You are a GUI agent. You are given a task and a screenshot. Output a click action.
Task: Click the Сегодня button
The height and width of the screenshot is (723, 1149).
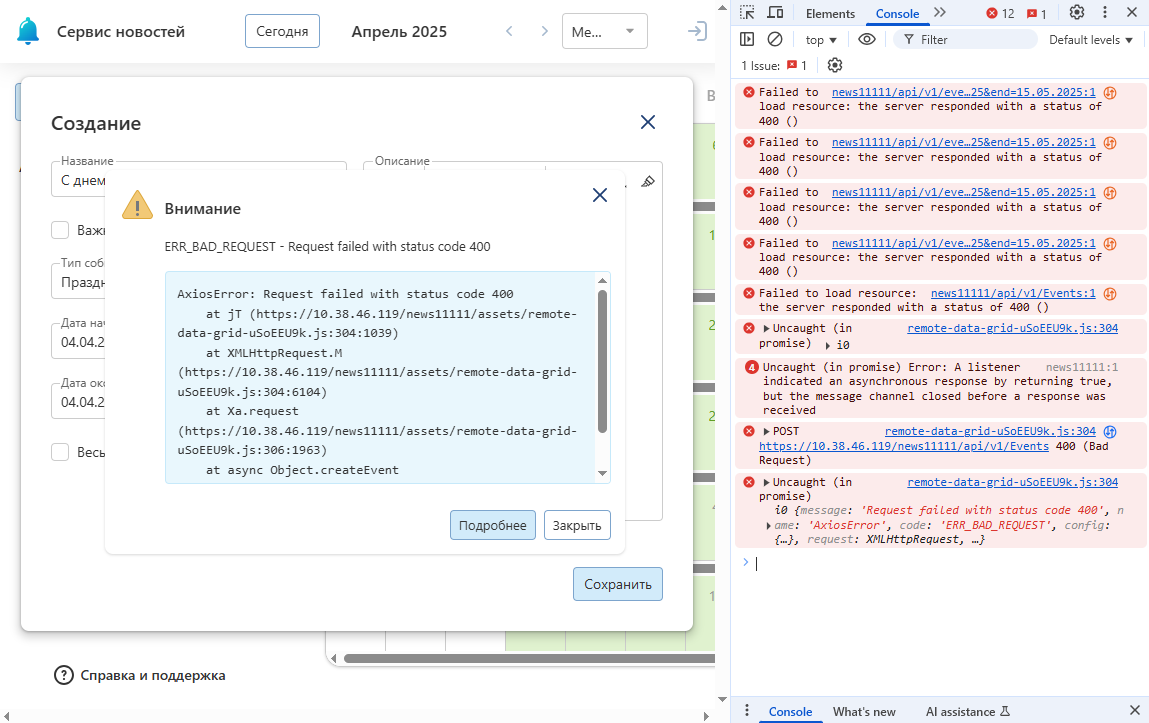[282, 31]
